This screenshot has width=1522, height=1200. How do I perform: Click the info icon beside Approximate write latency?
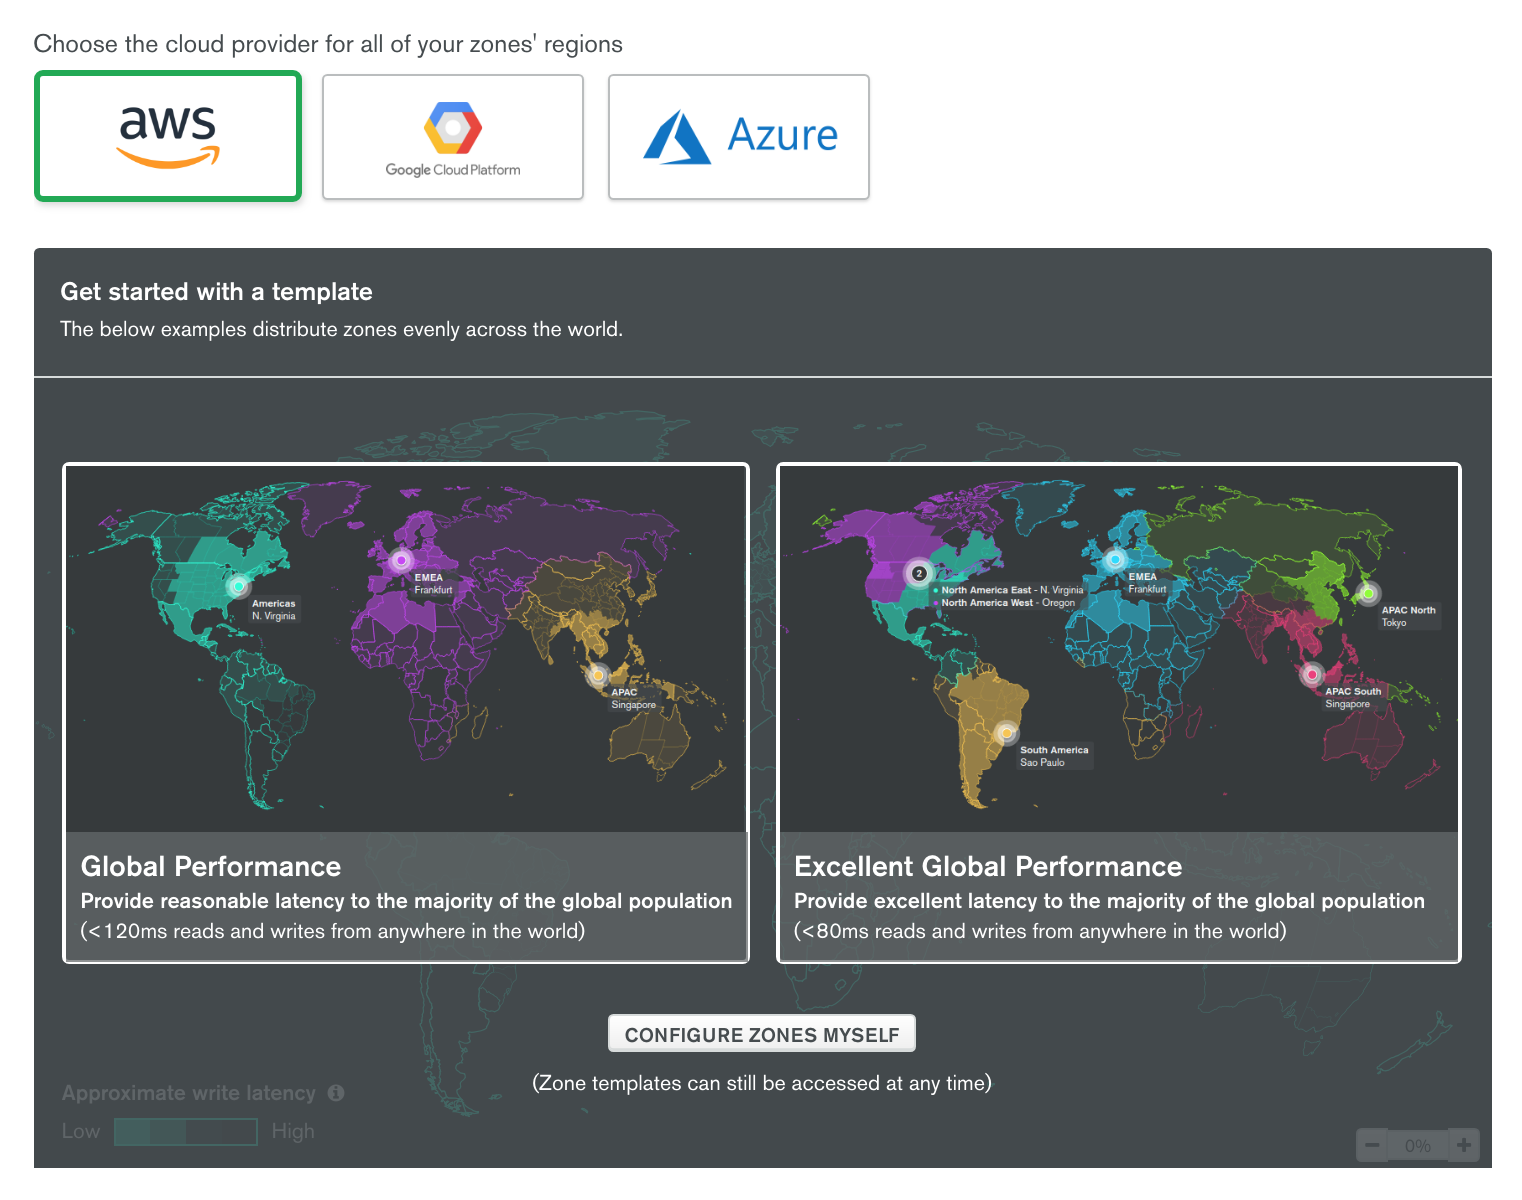pos(336,1093)
